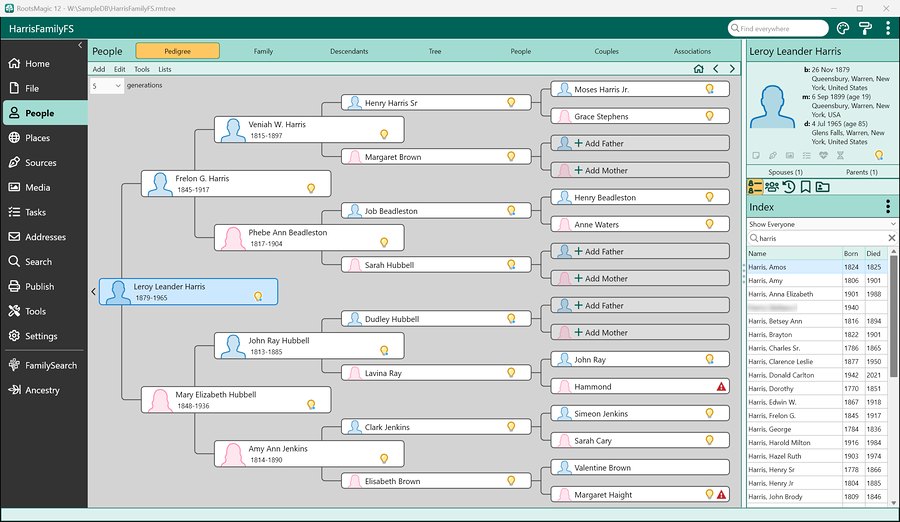Show Leroy's descendants with the left arrow
Image resolution: width=900 pixels, height=522 pixels.
[x=94, y=292]
